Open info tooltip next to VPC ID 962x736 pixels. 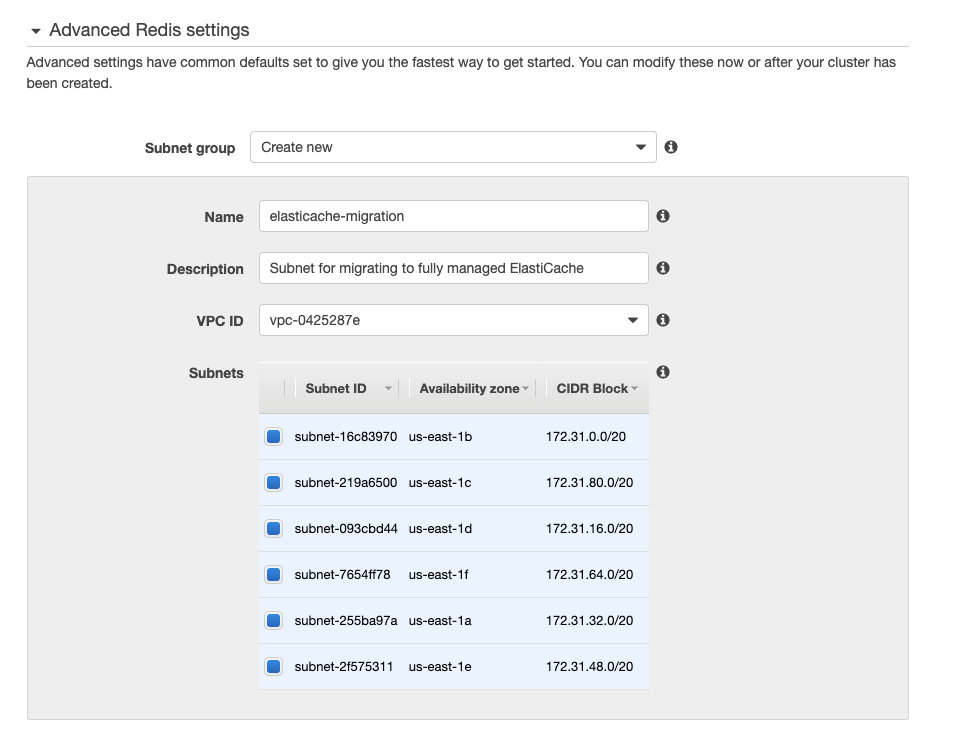pyautogui.click(x=662, y=320)
